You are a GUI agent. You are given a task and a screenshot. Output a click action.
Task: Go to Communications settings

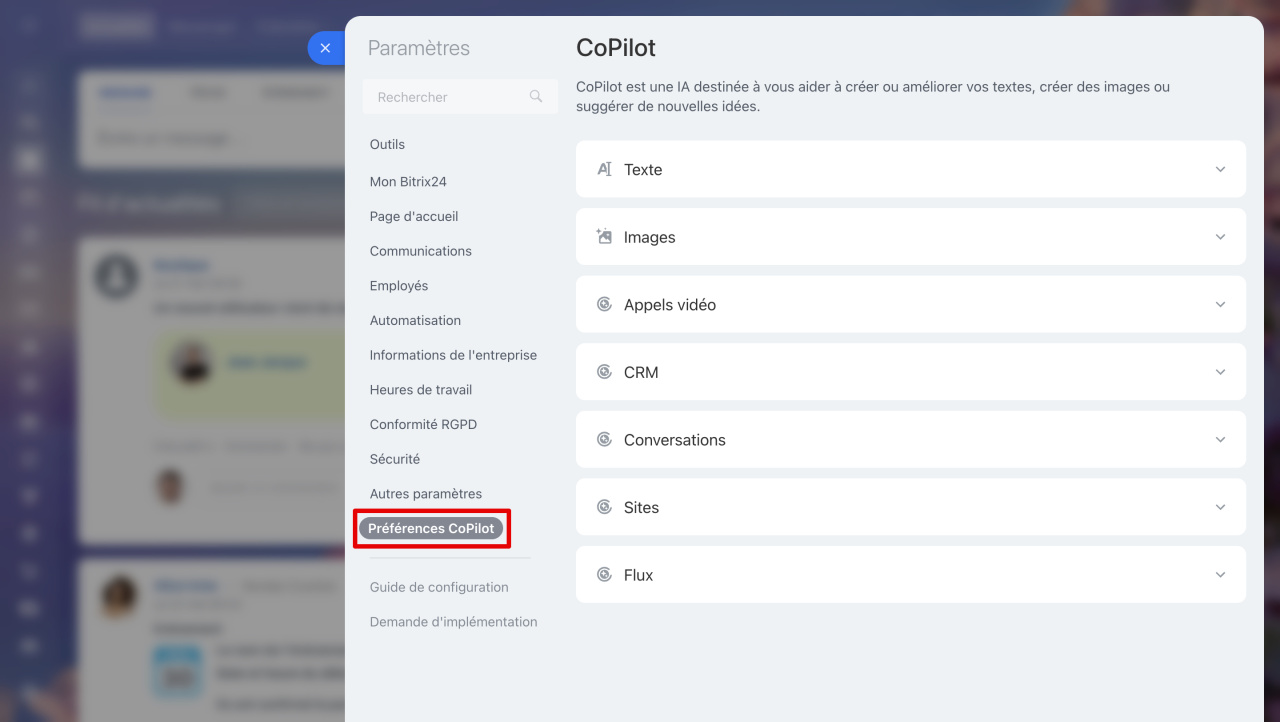point(420,251)
